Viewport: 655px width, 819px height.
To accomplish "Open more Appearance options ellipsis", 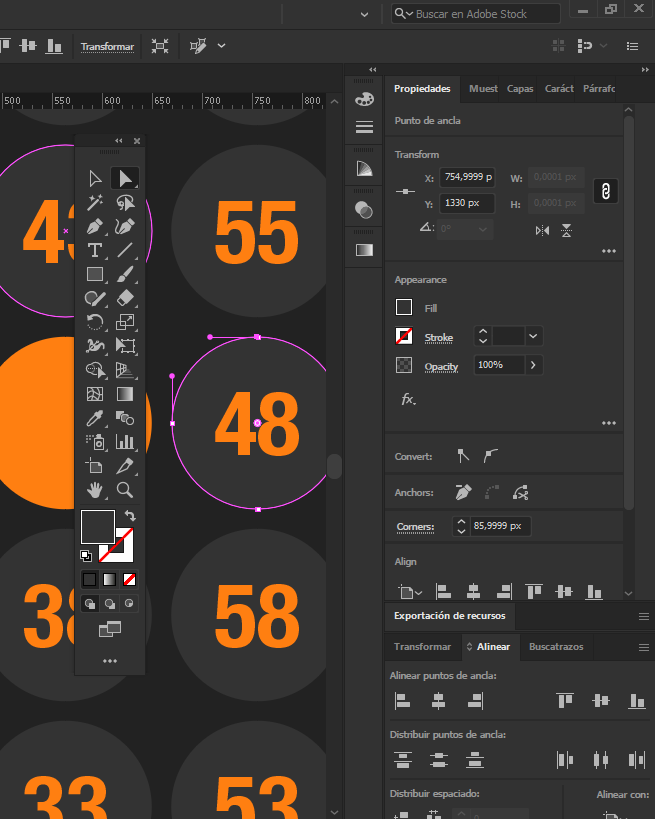I will [609, 423].
